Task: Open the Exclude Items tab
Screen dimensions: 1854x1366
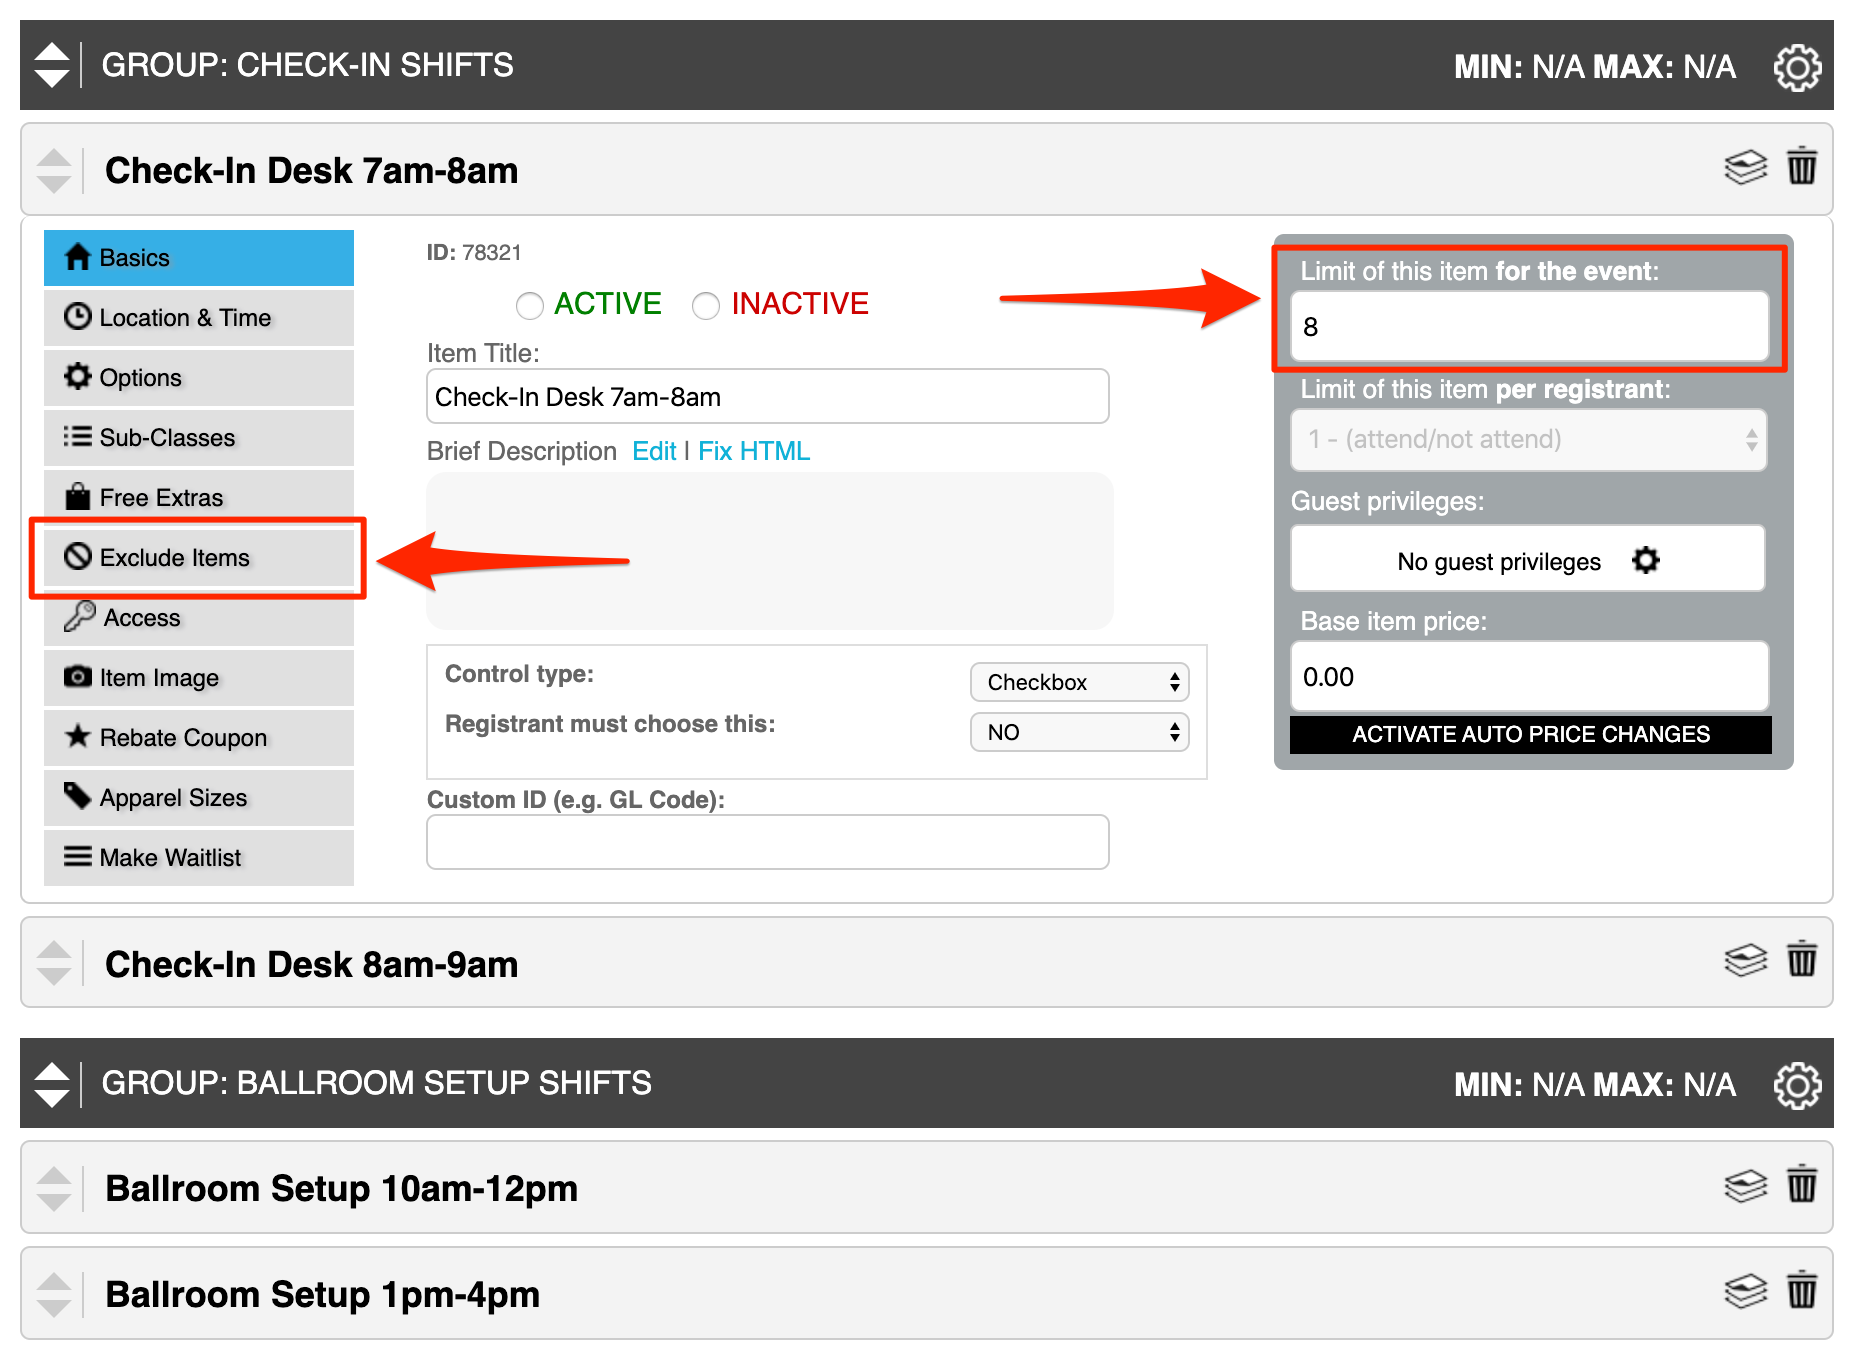Action: pyautogui.click(x=199, y=558)
